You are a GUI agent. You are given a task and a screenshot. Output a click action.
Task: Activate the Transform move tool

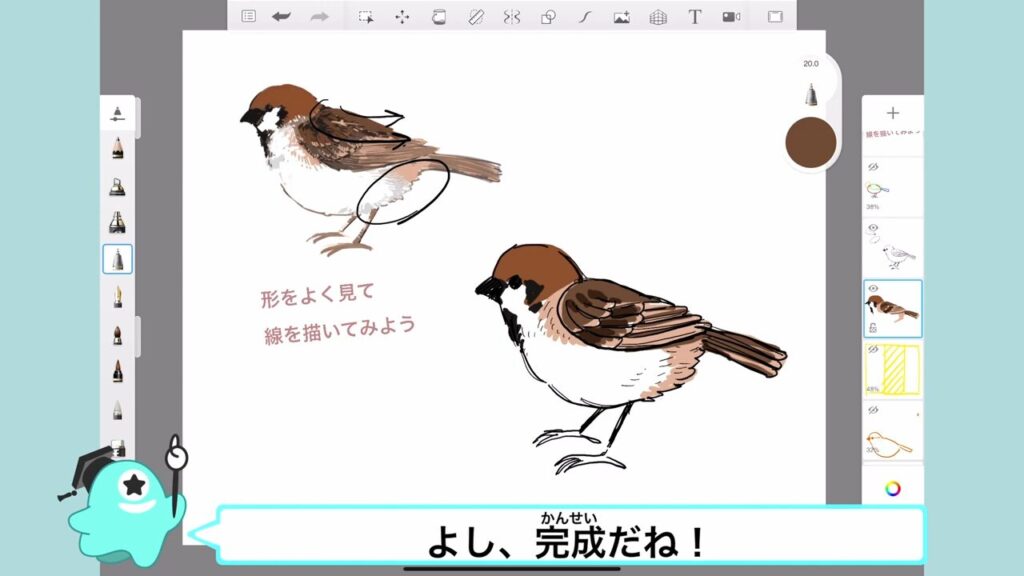(402, 16)
